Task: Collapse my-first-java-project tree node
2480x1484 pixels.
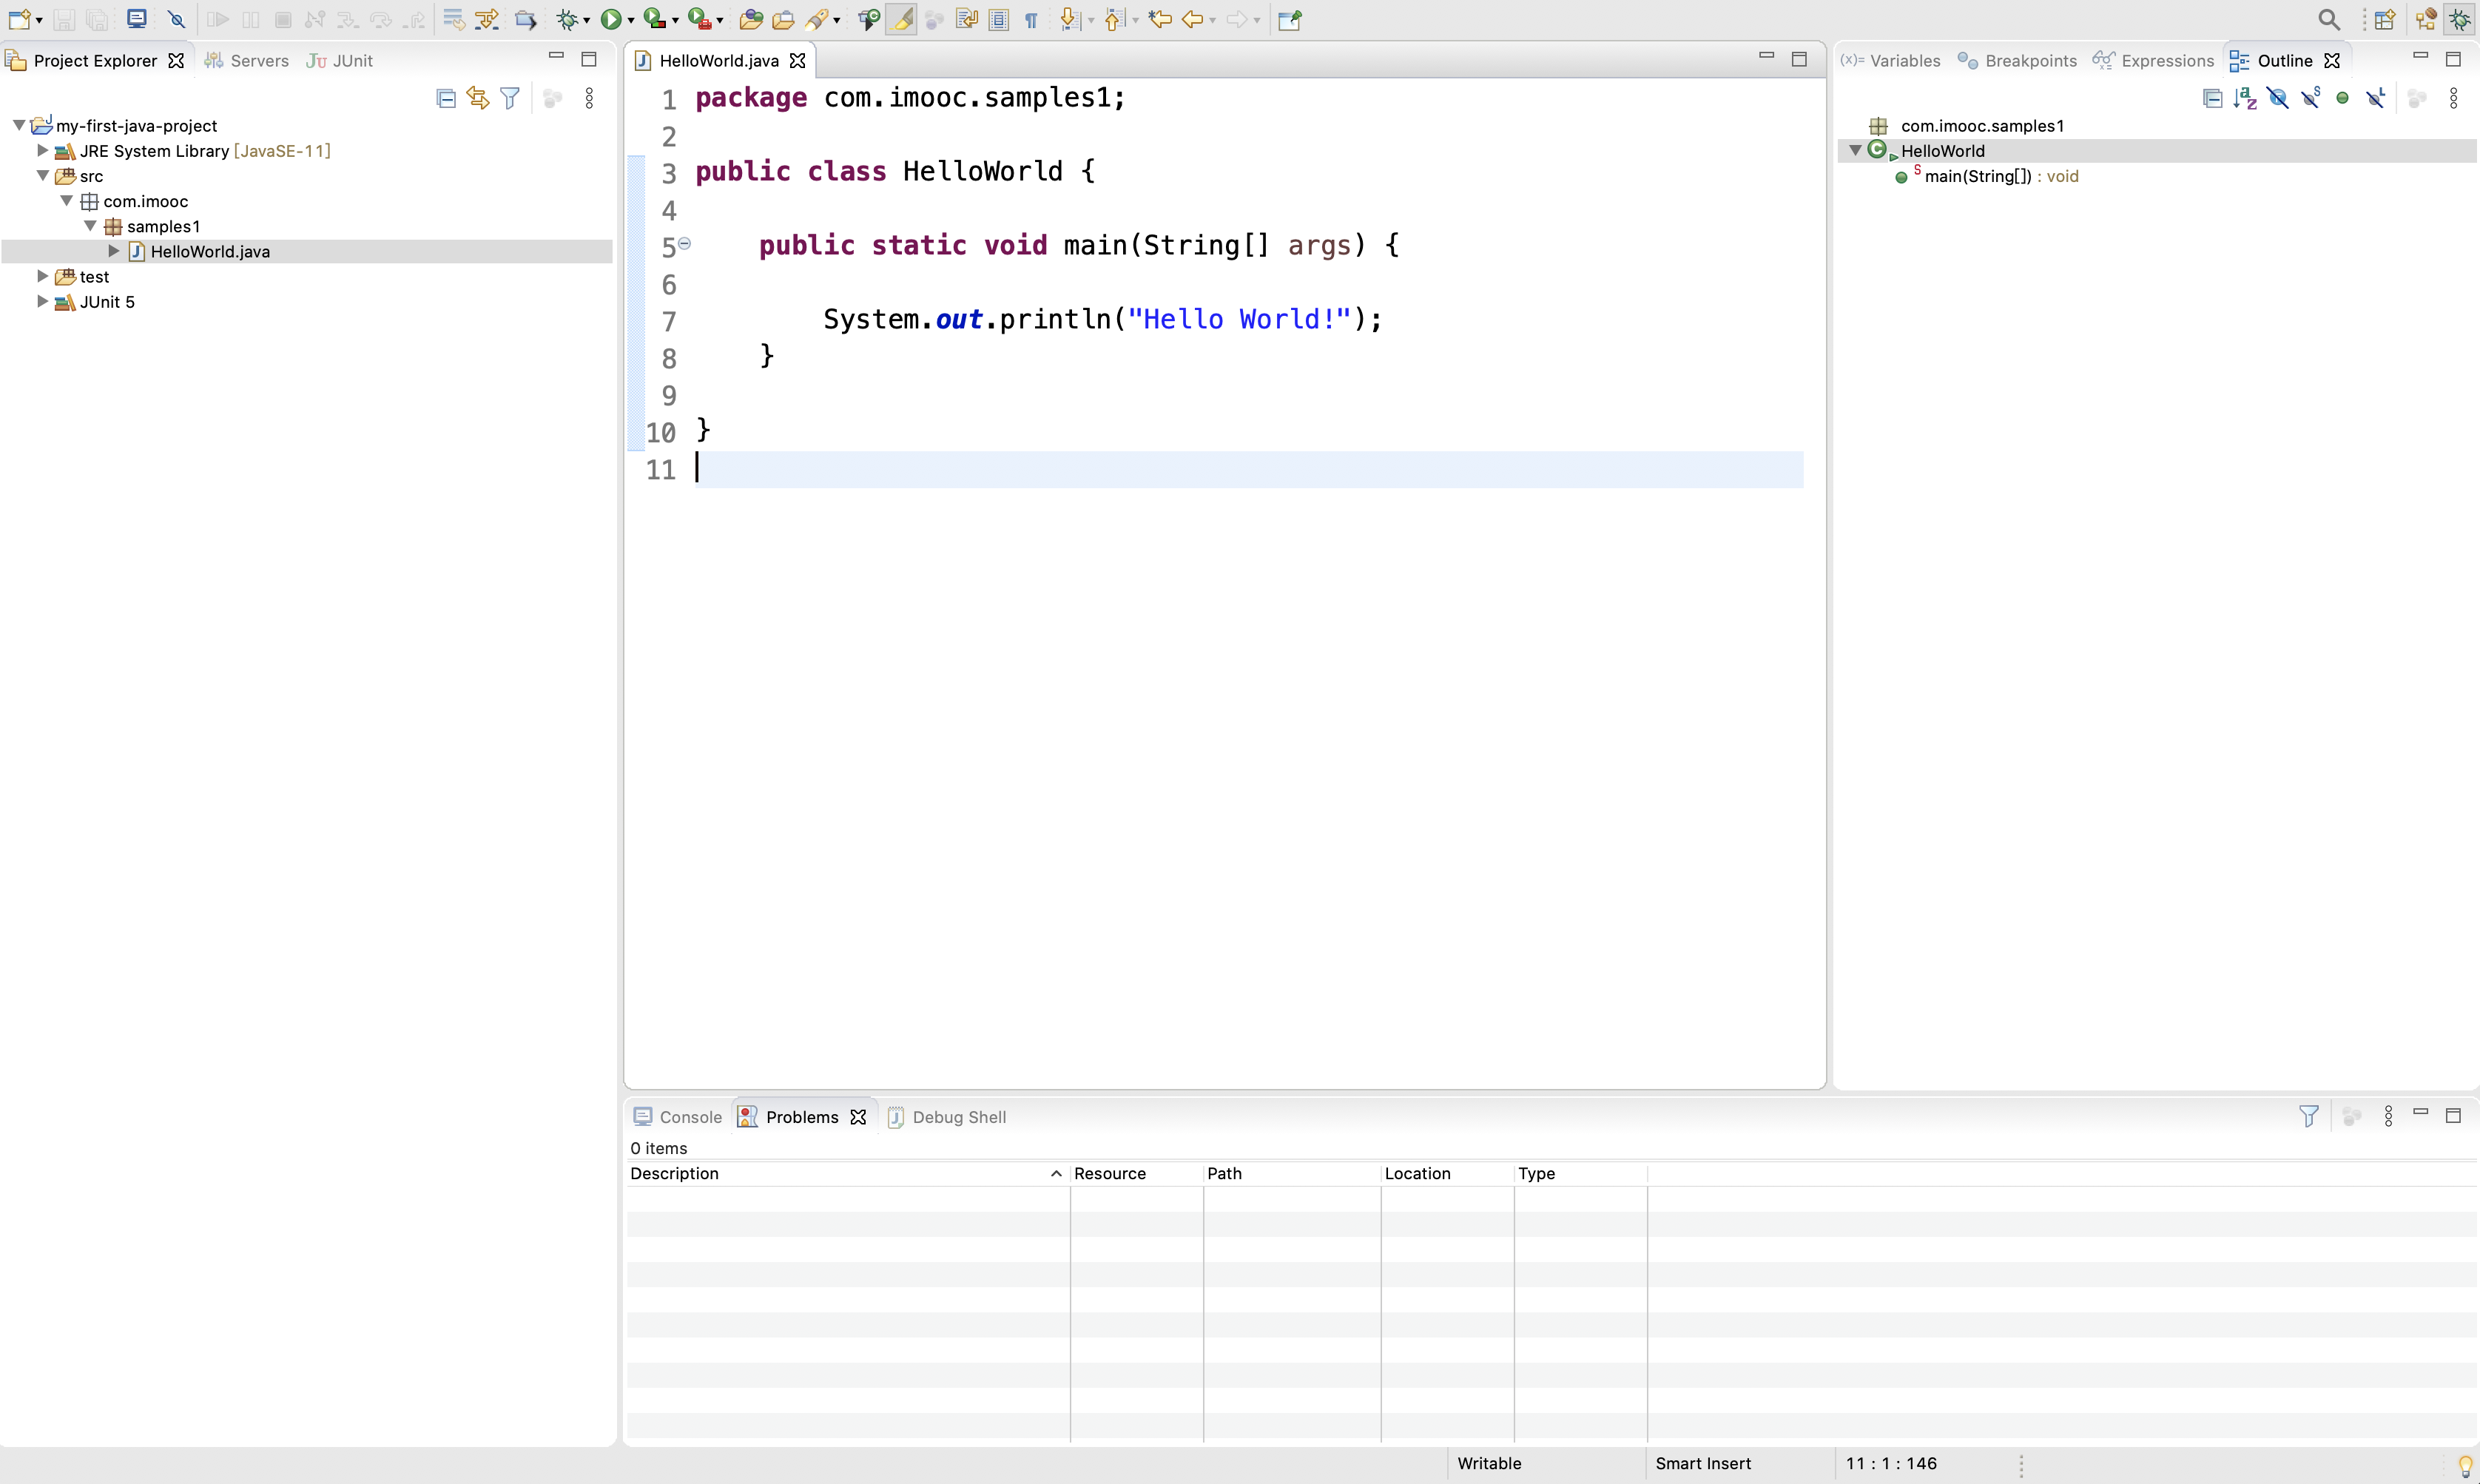Action: click(x=19, y=125)
